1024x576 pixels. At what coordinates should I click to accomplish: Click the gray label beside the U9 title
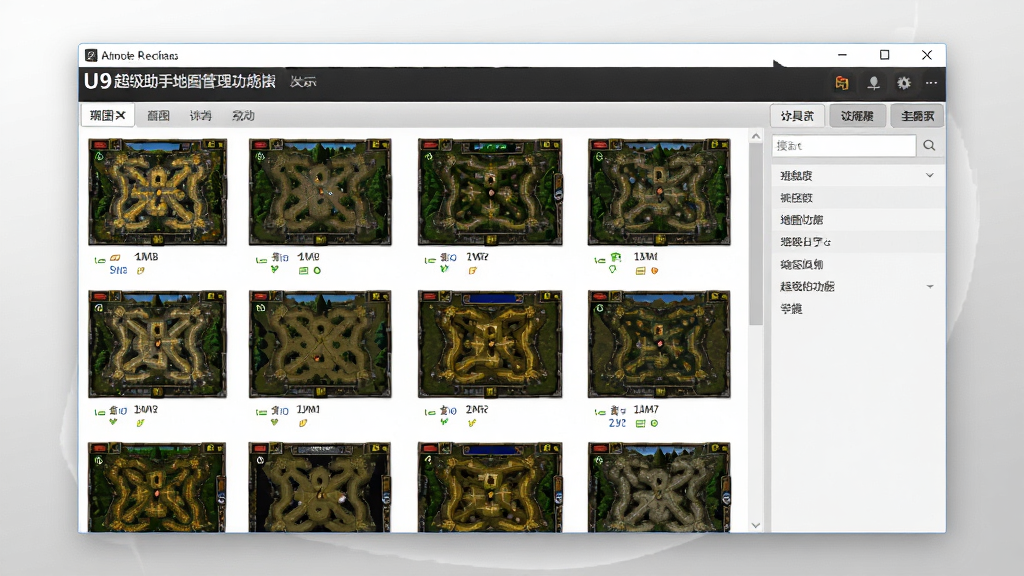[x=303, y=82]
